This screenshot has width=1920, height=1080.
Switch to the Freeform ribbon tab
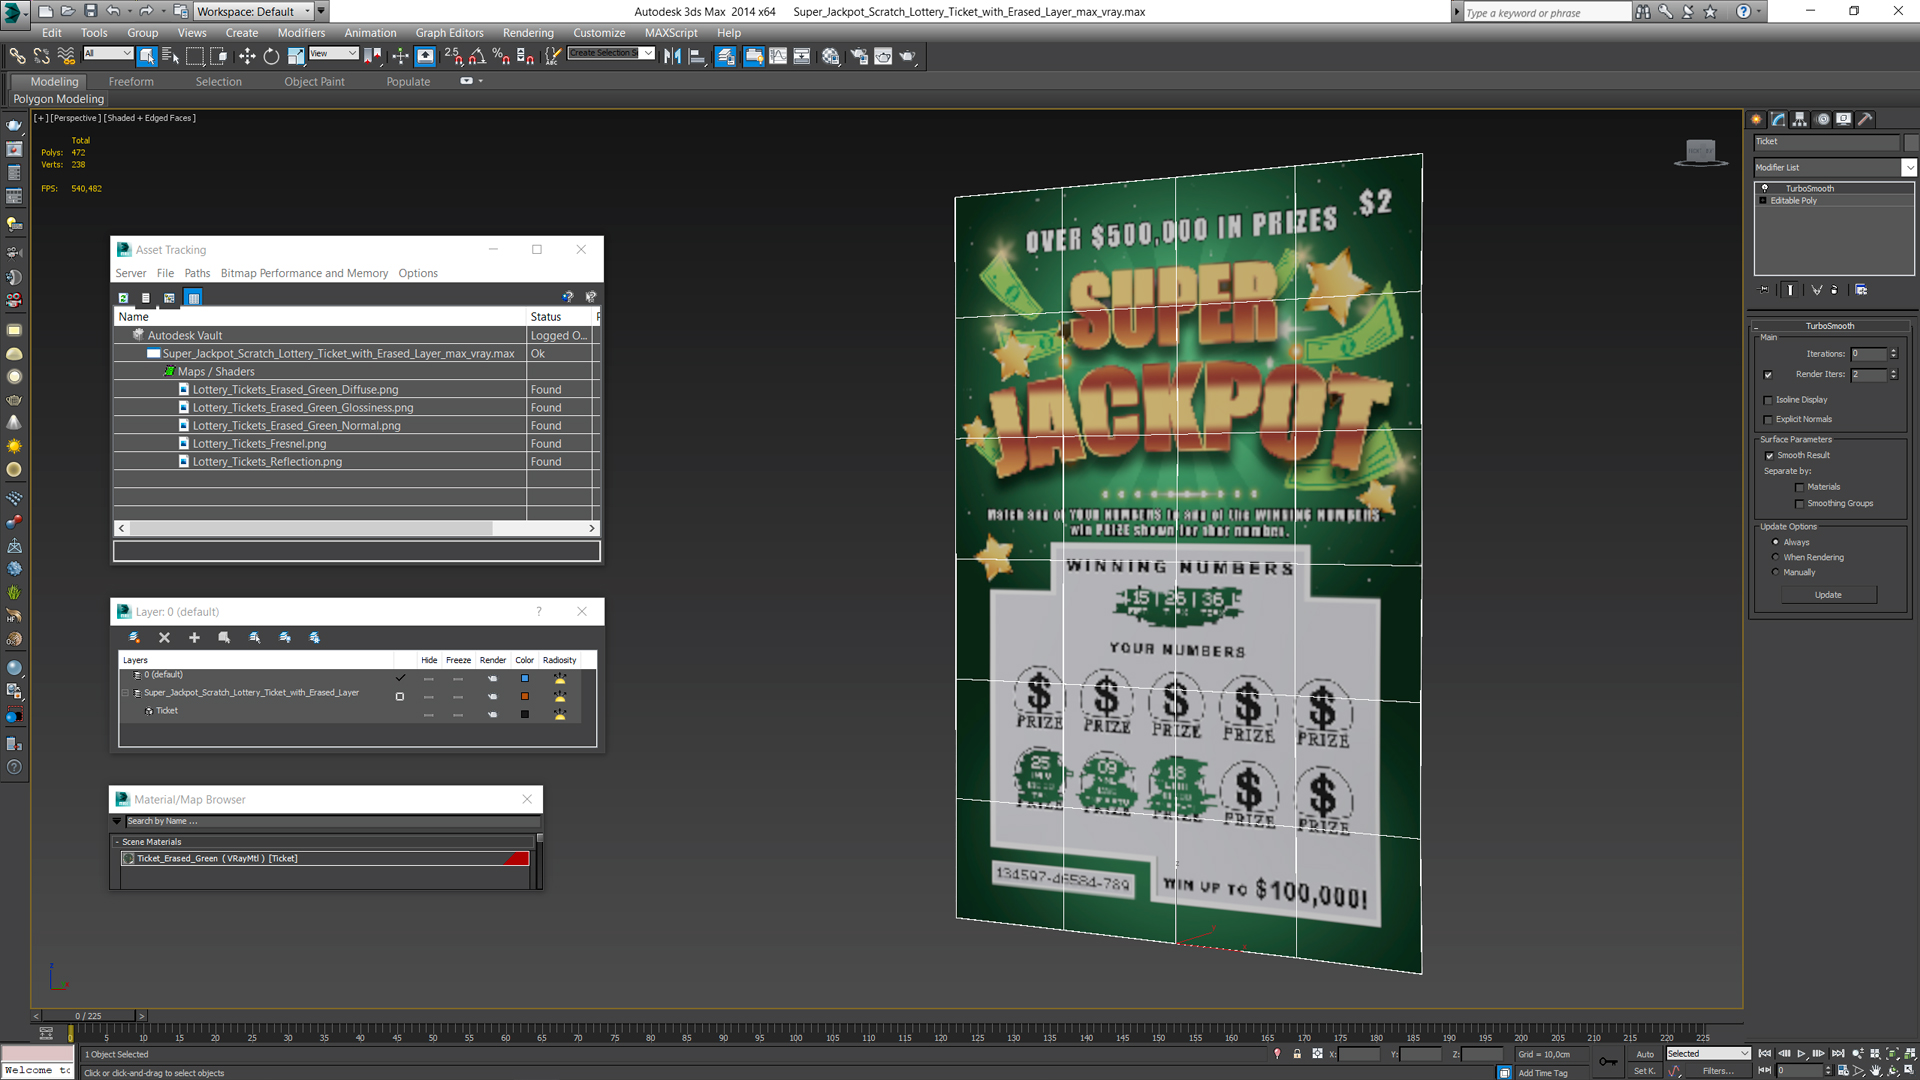point(131,82)
